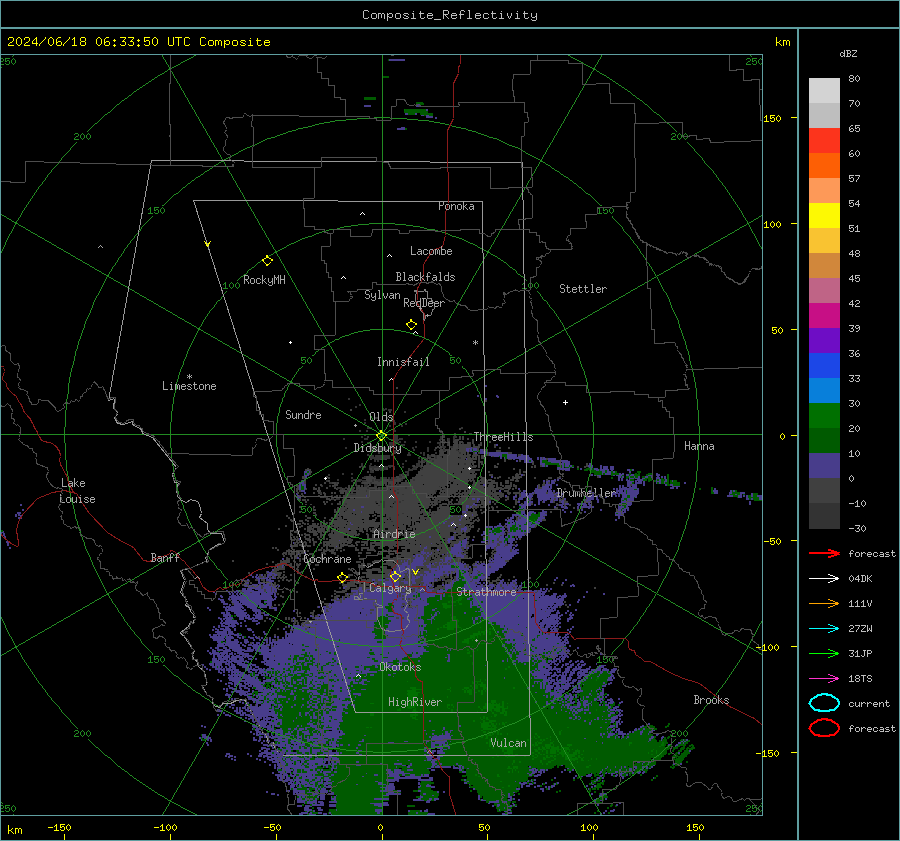Click the Sundre town label
Viewport: 900px width, 841px height.
click(303, 415)
